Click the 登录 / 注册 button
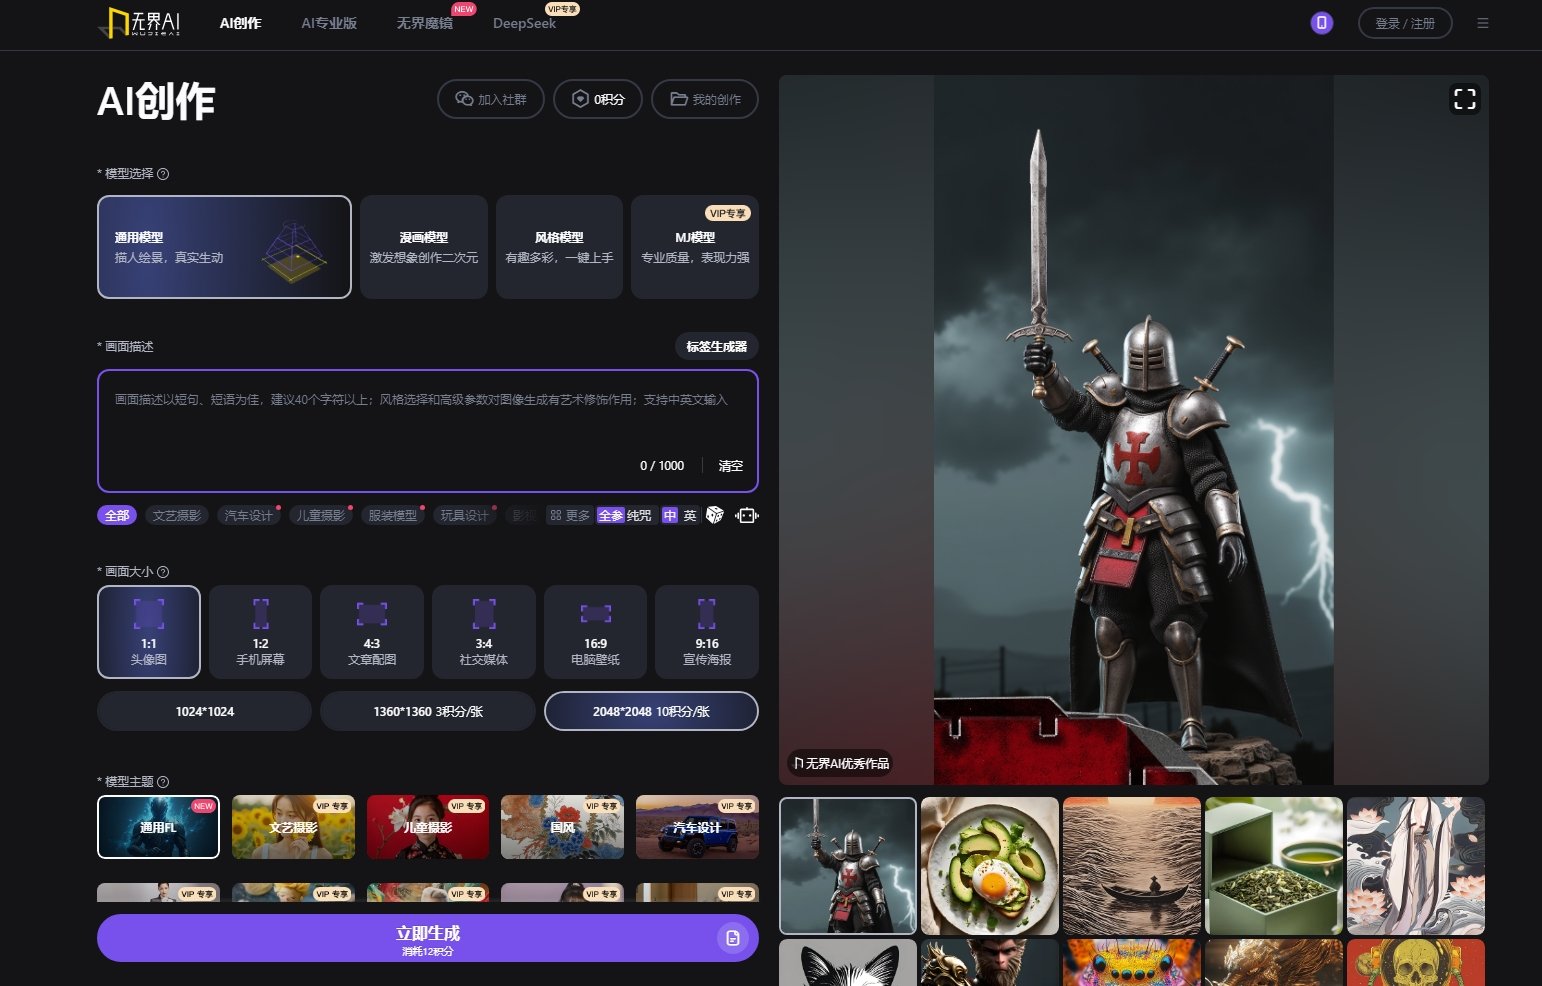 (x=1404, y=23)
